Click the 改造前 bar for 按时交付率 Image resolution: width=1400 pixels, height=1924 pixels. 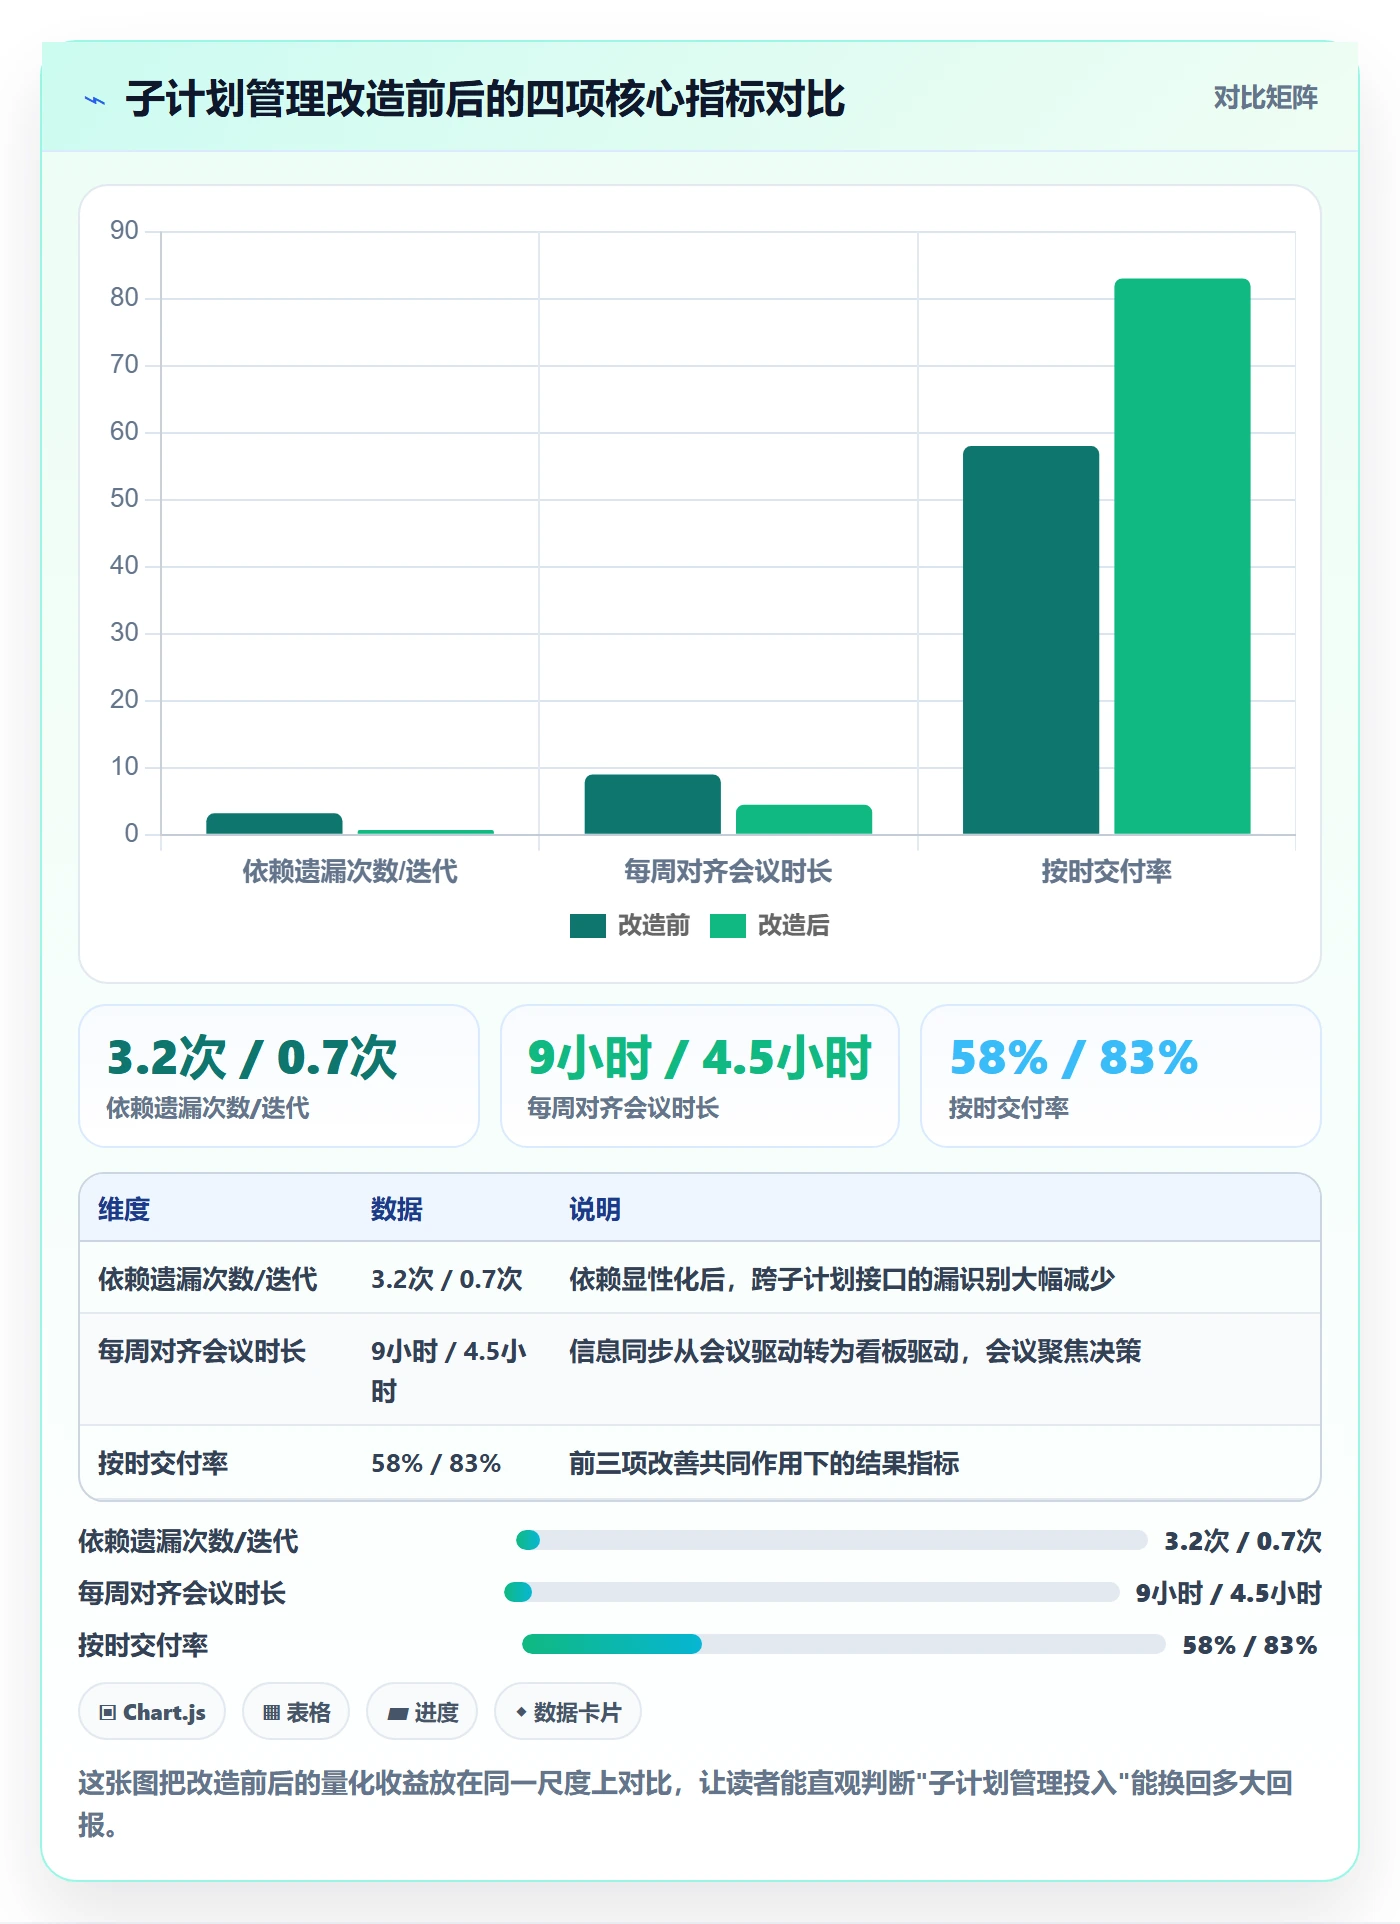(x=1031, y=640)
